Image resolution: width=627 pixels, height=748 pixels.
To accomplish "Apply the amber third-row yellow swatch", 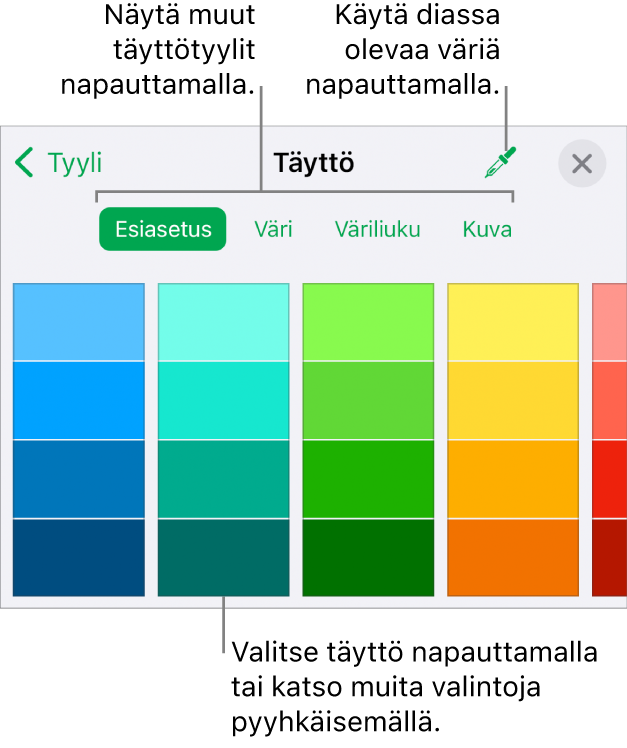I will [x=512, y=479].
